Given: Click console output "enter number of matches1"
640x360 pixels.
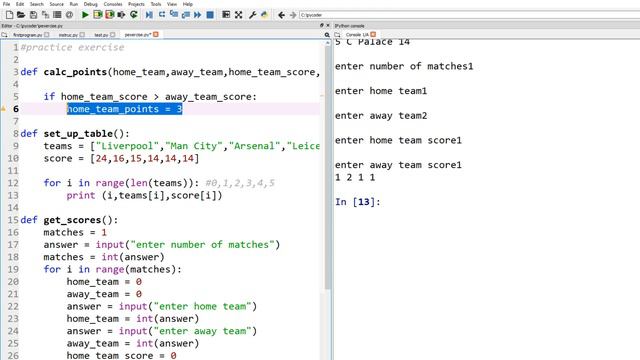Looking at the screenshot, I should point(404,67).
